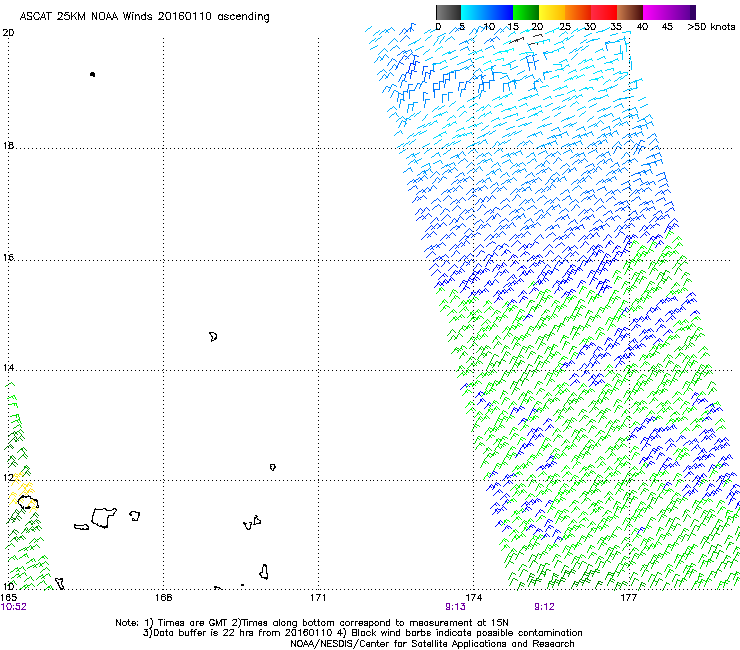The width and height of the screenshot is (740, 650).
Task: Click the gray 0-5 knots legend segment
Action: point(448,12)
